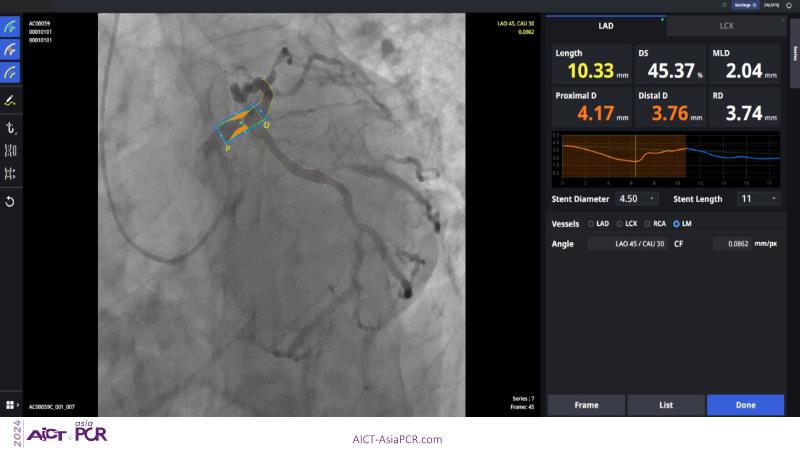Click the yellow marker line in diameter graph
This screenshot has height=450, width=800.
click(x=635, y=158)
